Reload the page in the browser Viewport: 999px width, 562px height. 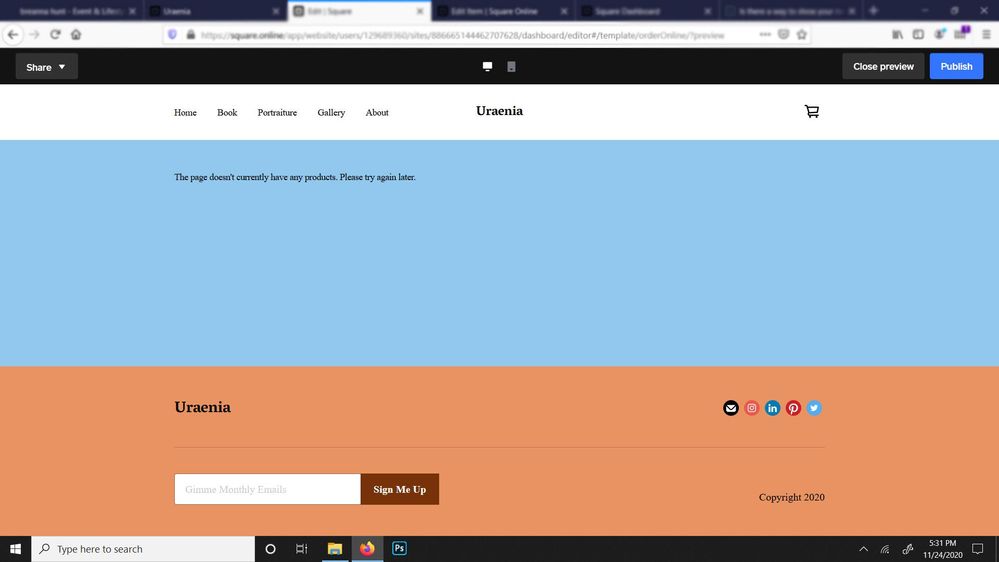point(55,34)
